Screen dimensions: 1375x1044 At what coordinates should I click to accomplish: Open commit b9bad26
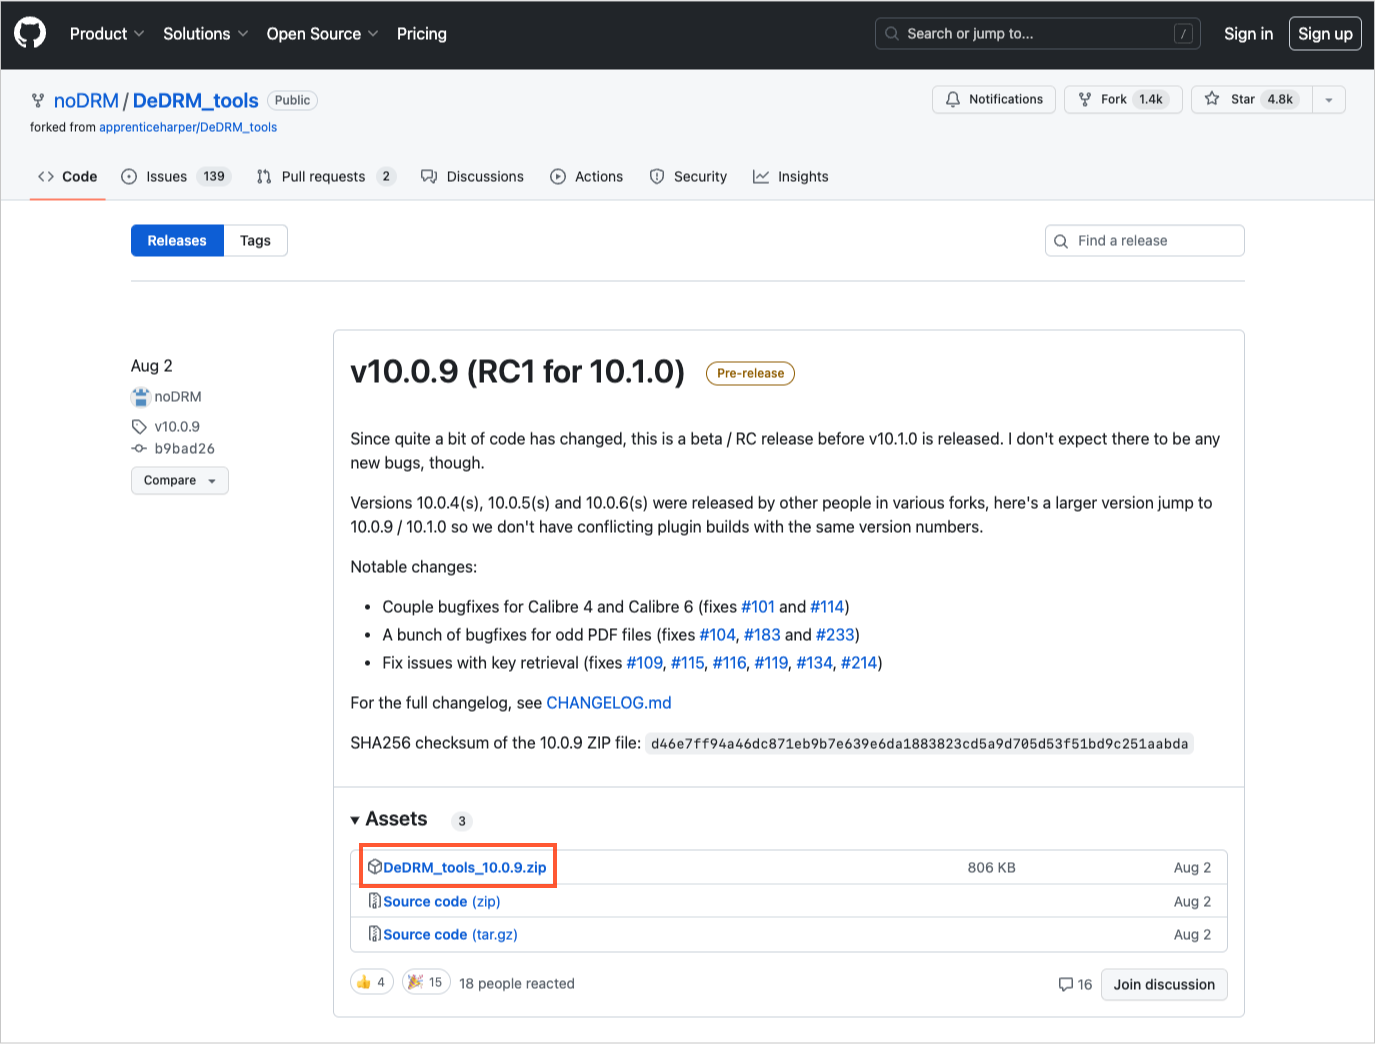pyautogui.click(x=184, y=449)
